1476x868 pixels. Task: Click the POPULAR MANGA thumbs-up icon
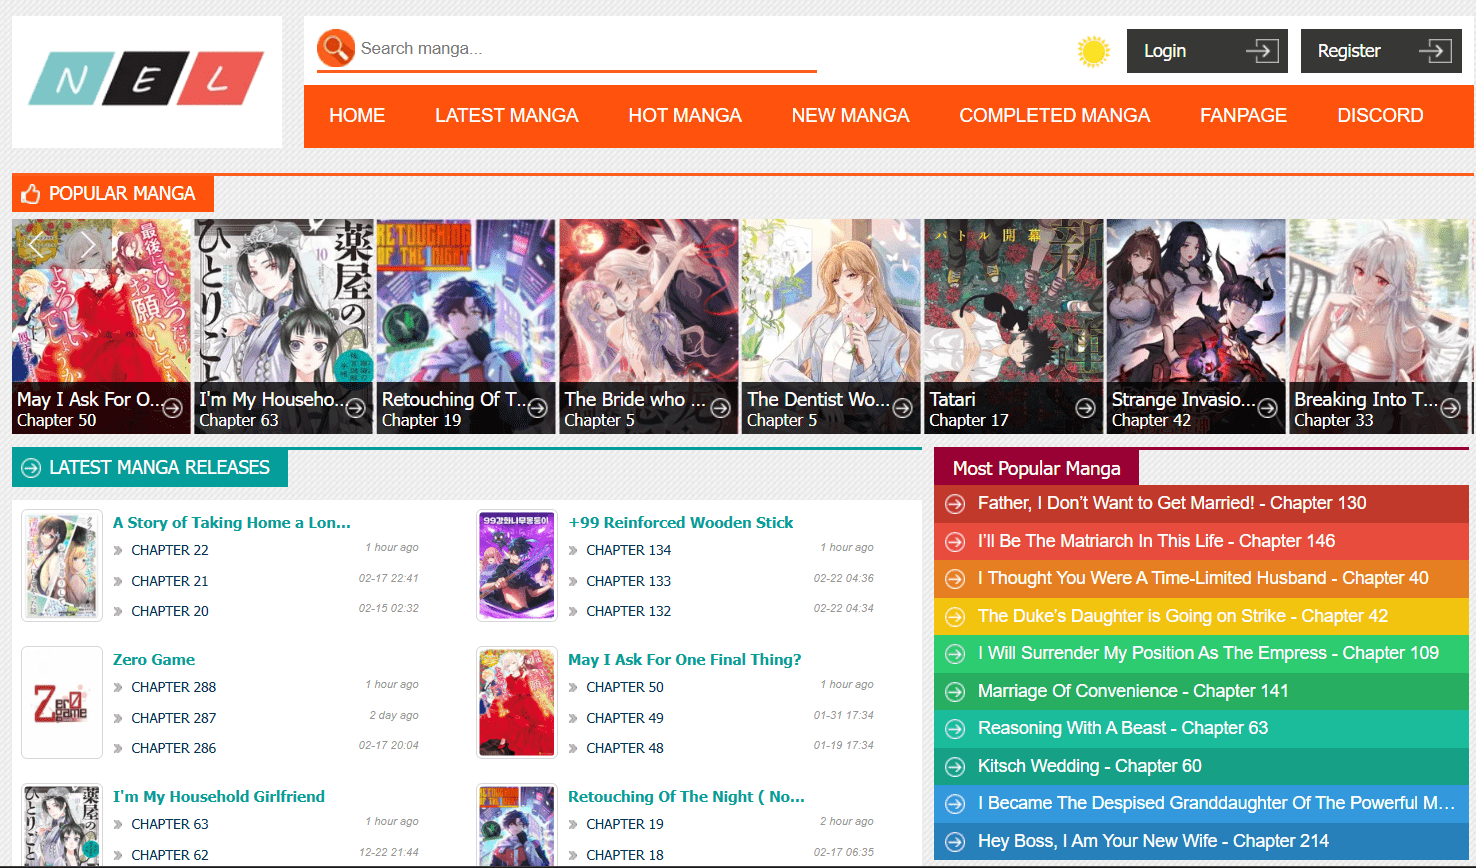(31, 194)
